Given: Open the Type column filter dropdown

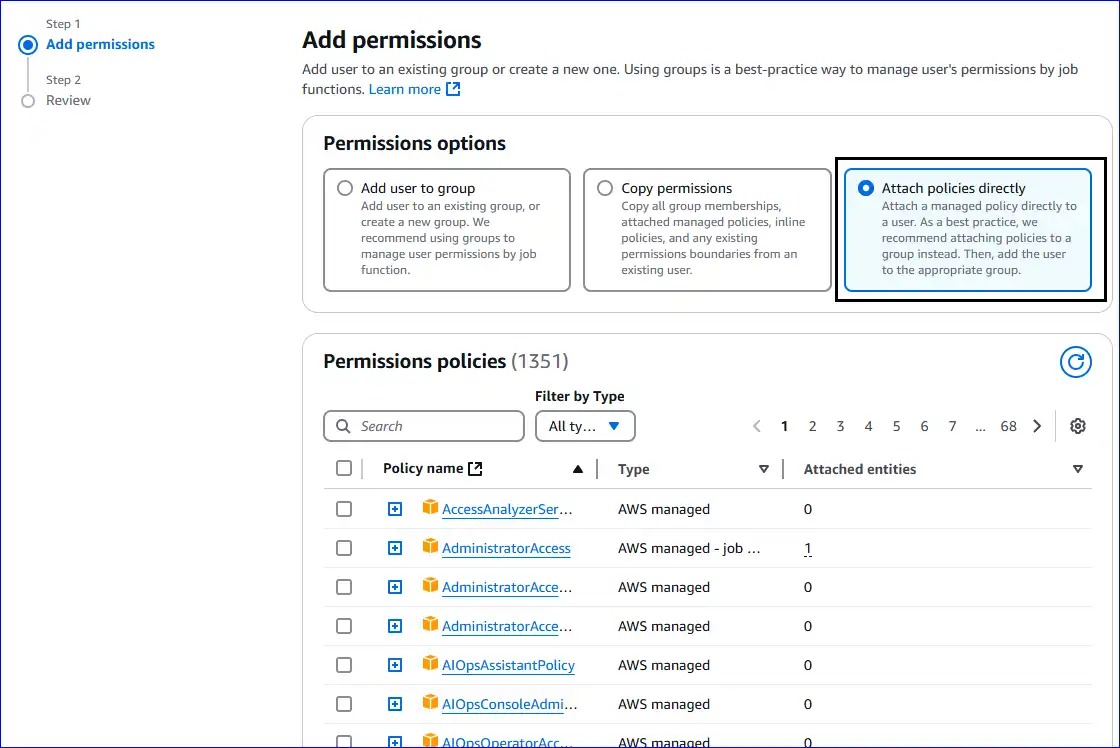Looking at the screenshot, I should [x=764, y=468].
